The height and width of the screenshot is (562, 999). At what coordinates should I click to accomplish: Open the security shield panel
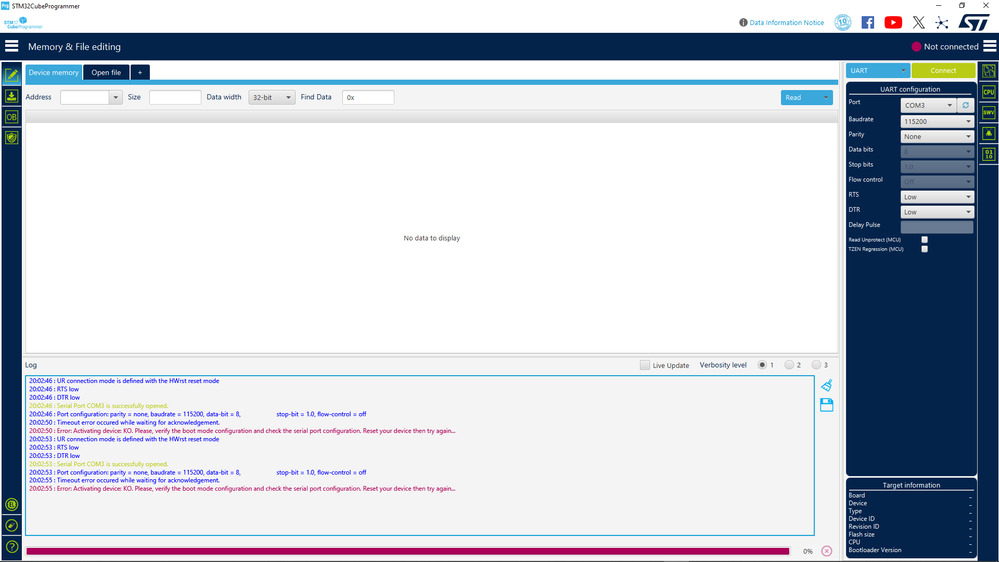[11, 138]
